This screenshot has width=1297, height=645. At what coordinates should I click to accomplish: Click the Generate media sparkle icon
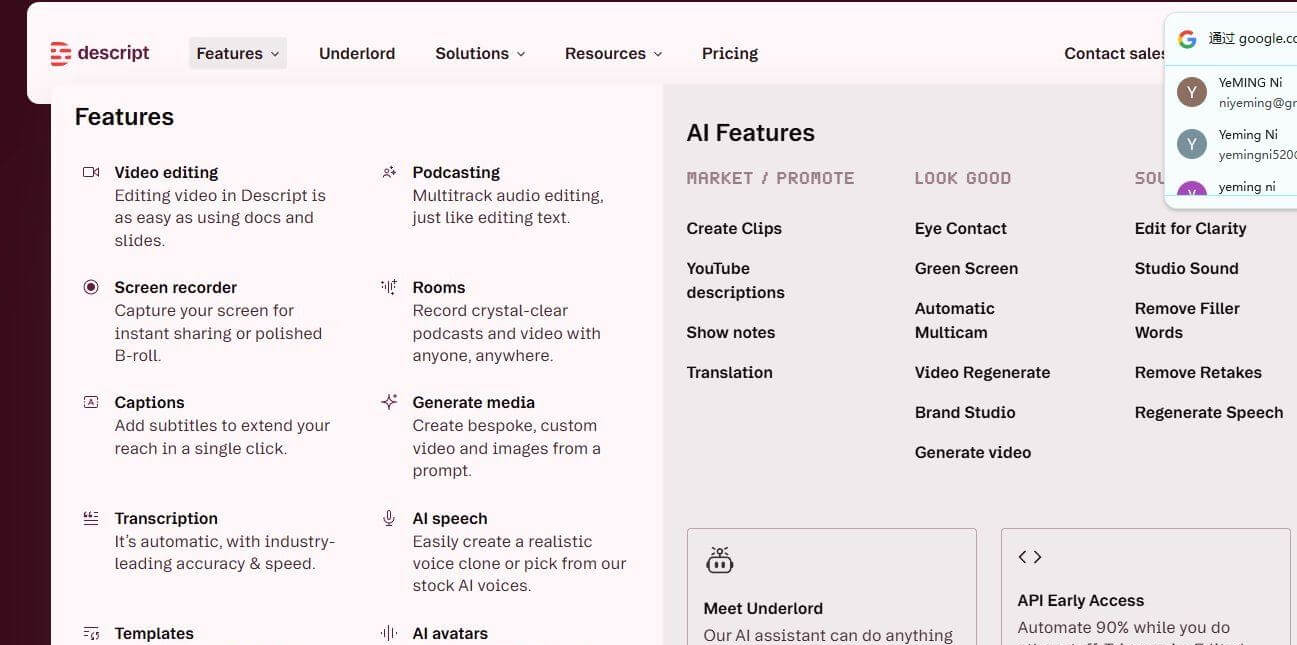point(389,402)
